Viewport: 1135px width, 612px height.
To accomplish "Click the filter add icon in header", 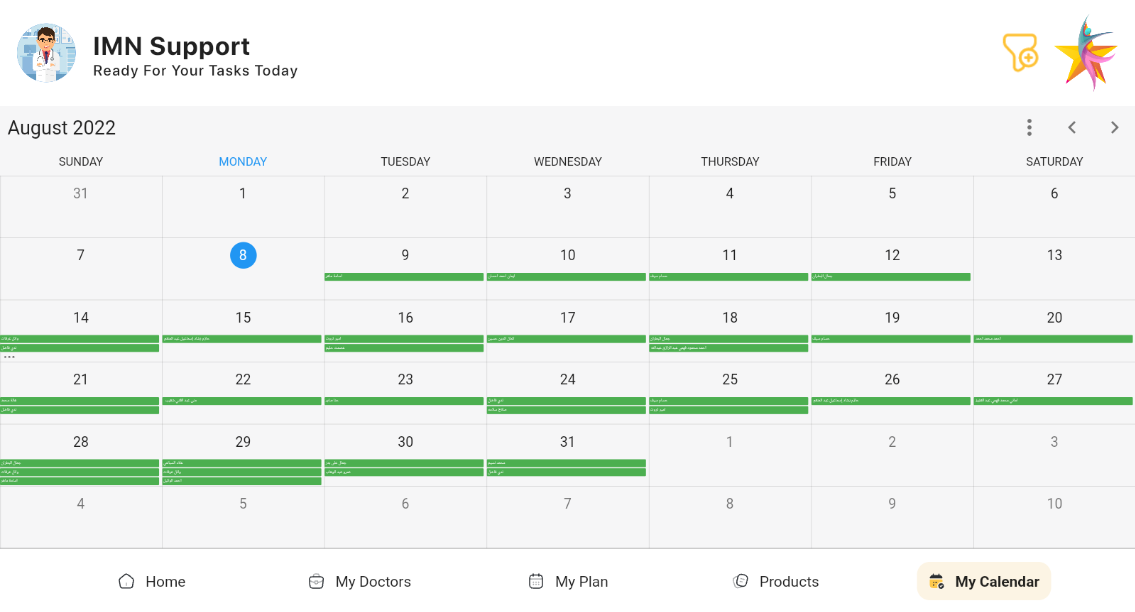I will point(1020,52).
